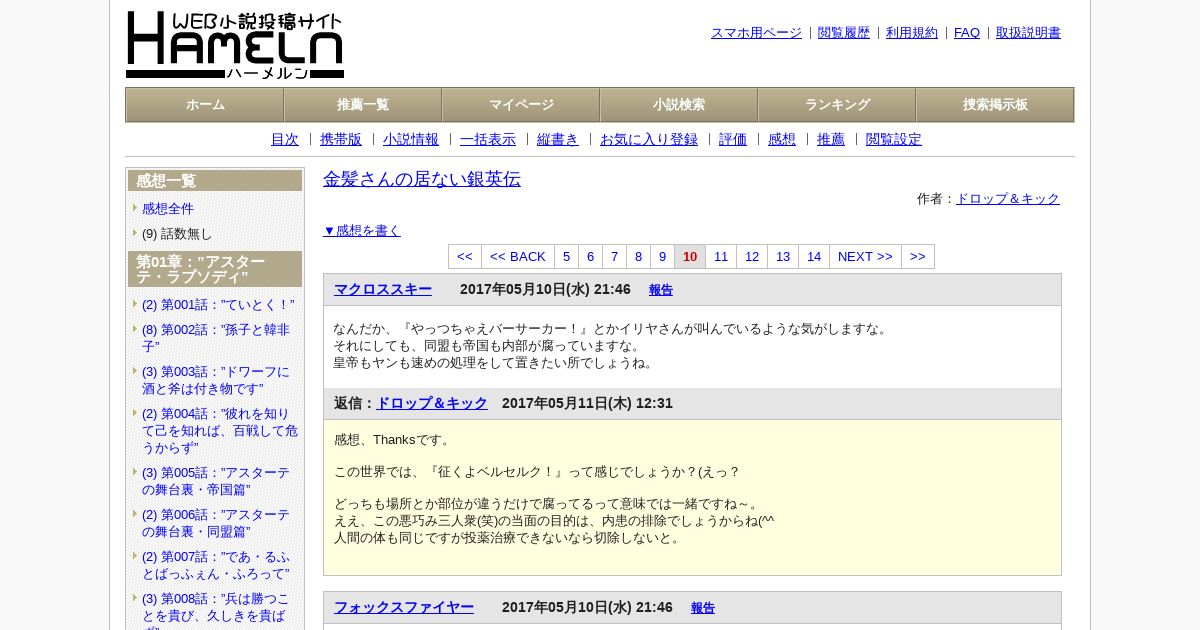Go to page 11 of comments
This screenshot has width=1200, height=630.
point(721,257)
